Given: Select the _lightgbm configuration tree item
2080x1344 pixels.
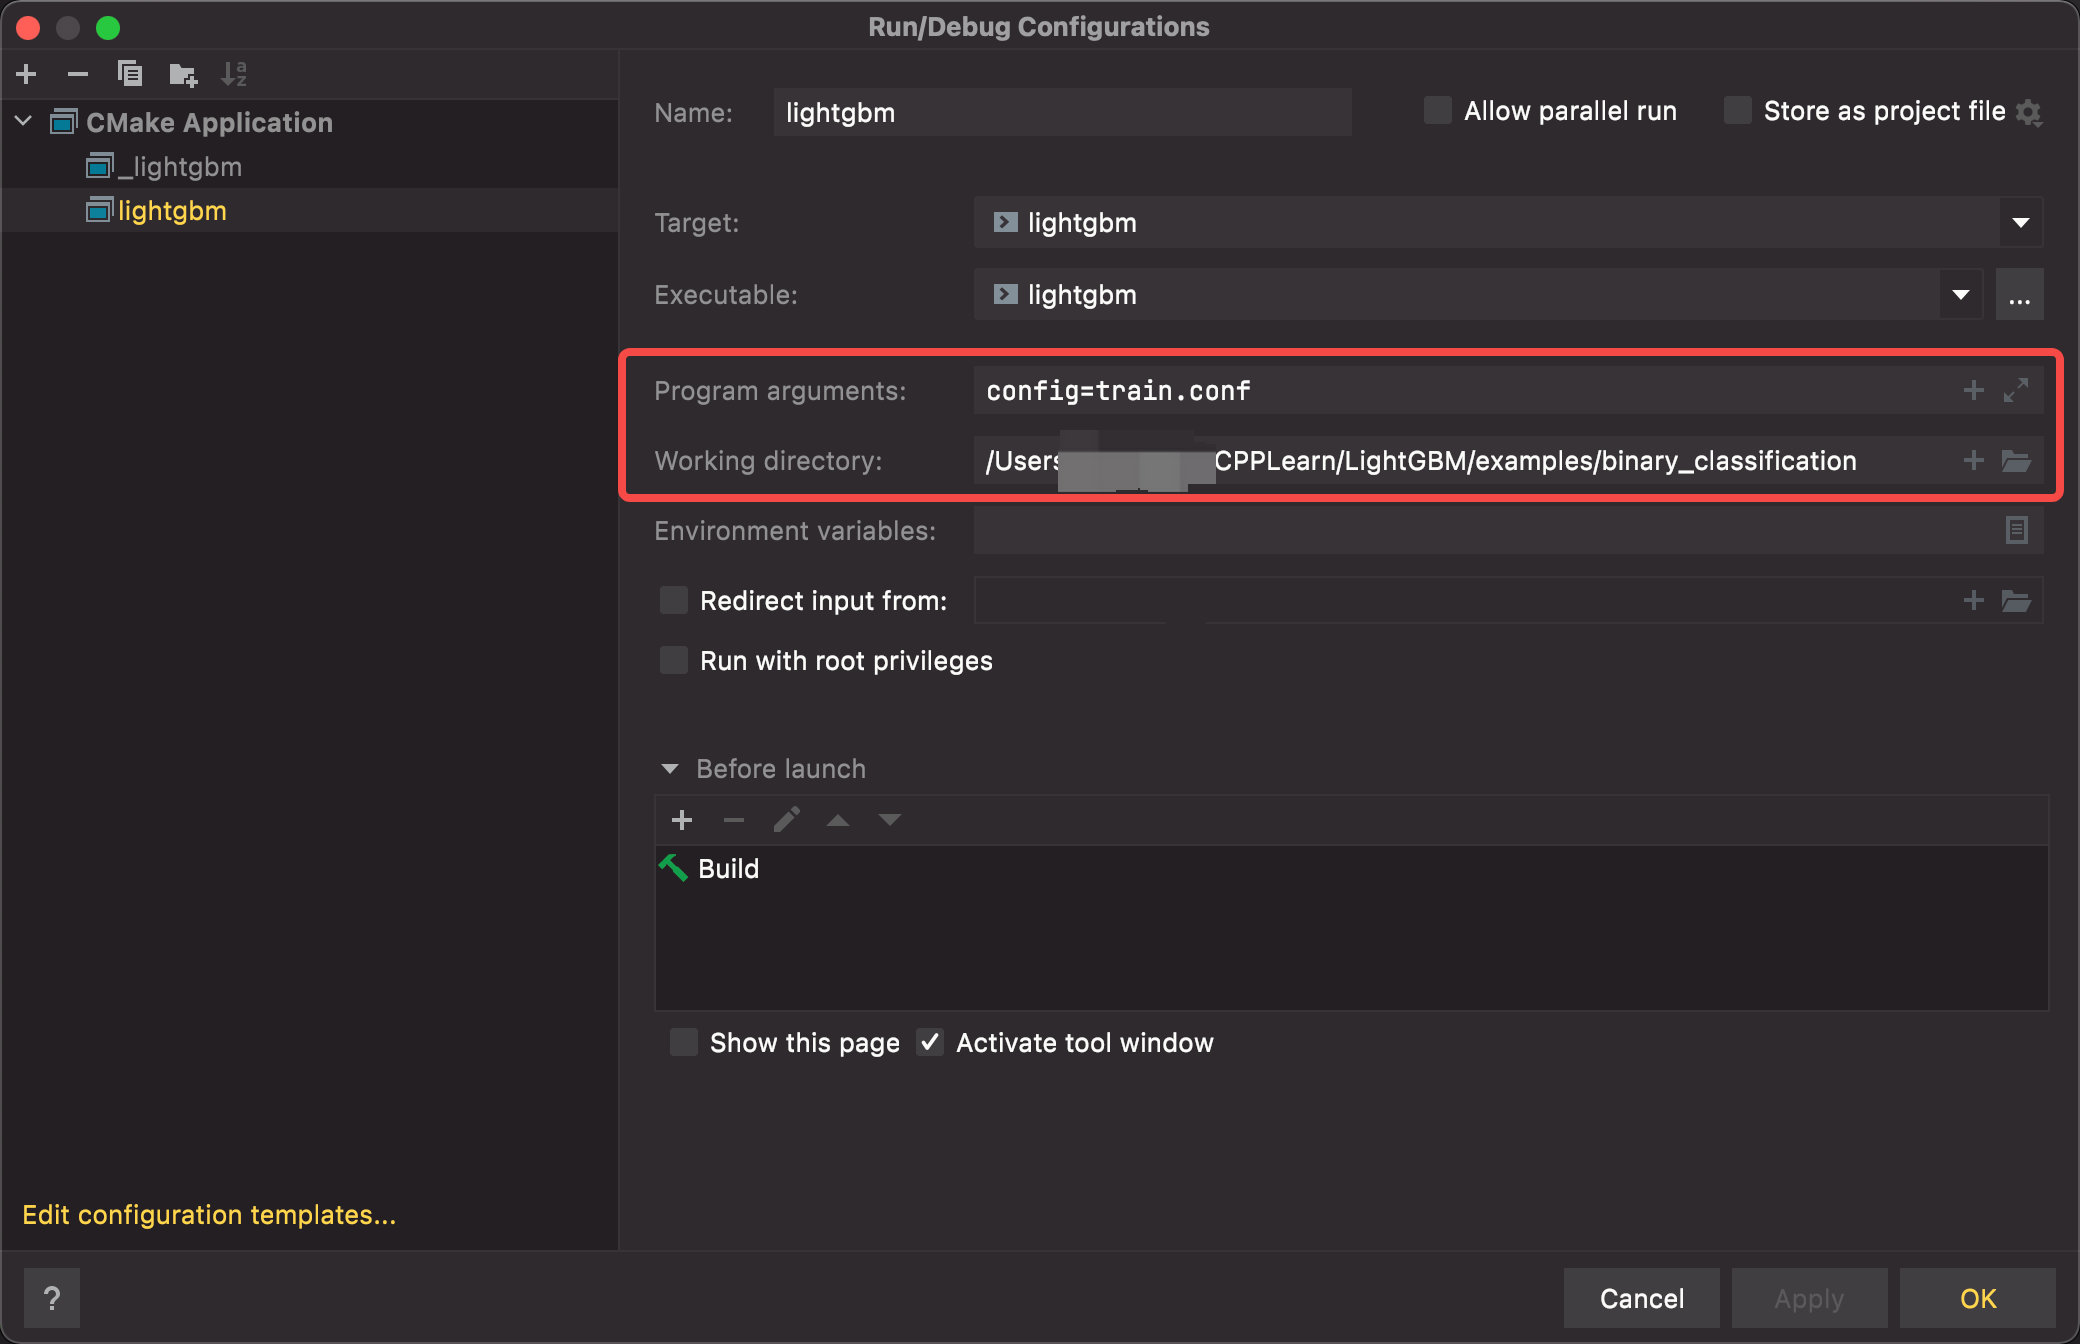Looking at the screenshot, I should click(x=165, y=168).
